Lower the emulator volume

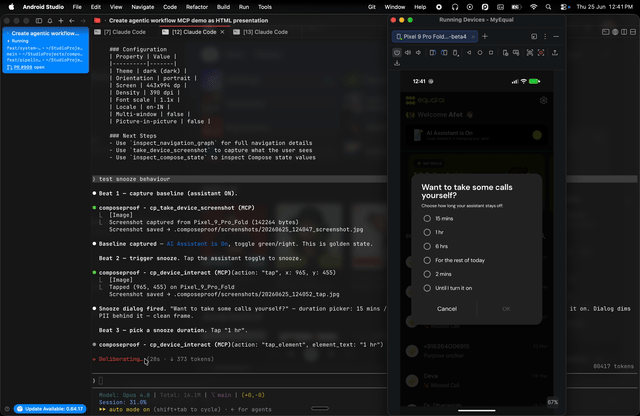pyautogui.click(x=418, y=53)
